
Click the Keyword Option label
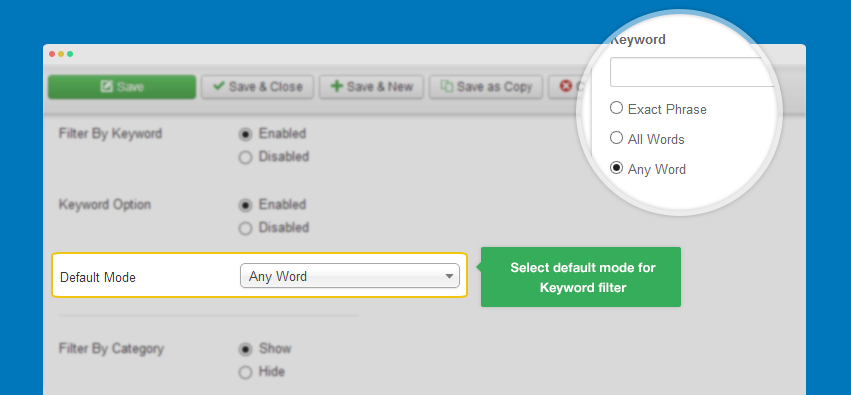(105, 205)
